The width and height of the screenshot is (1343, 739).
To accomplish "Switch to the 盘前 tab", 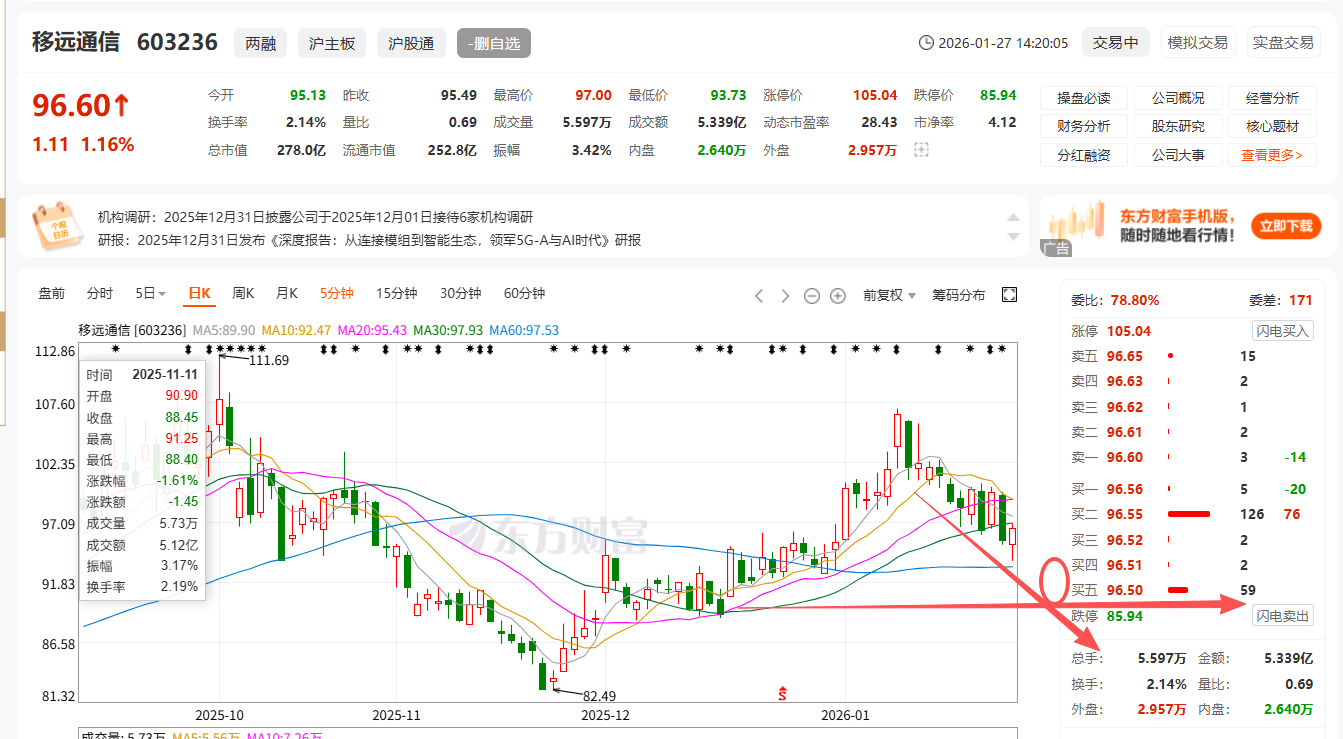I will pos(51,293).
